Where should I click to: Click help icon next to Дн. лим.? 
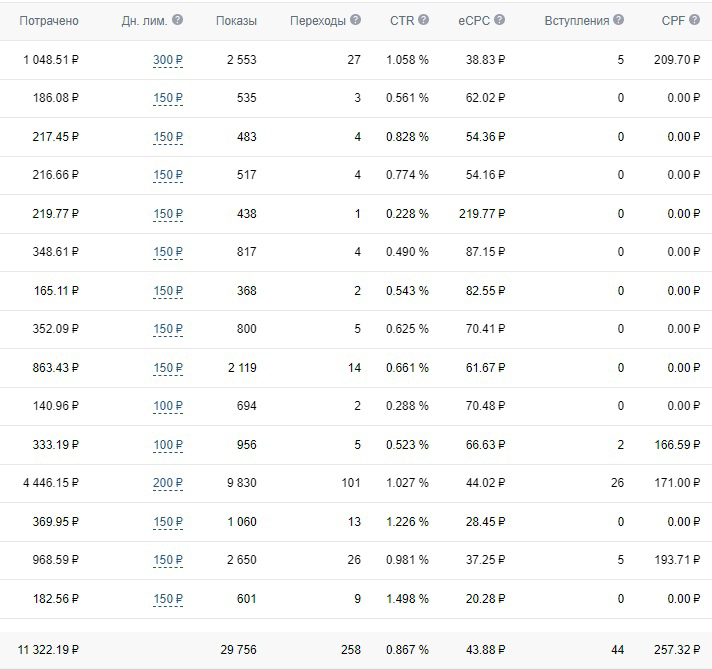pos(178,20)
